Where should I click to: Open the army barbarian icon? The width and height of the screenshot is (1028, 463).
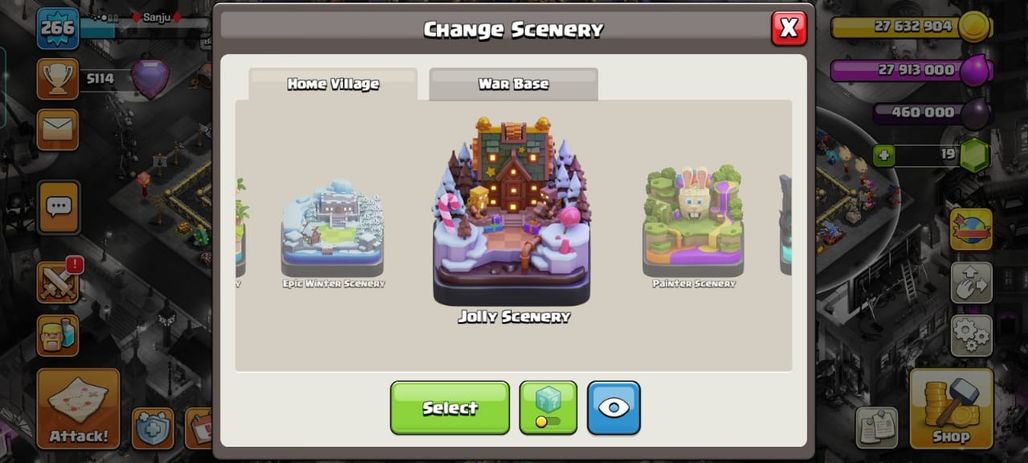58,335
